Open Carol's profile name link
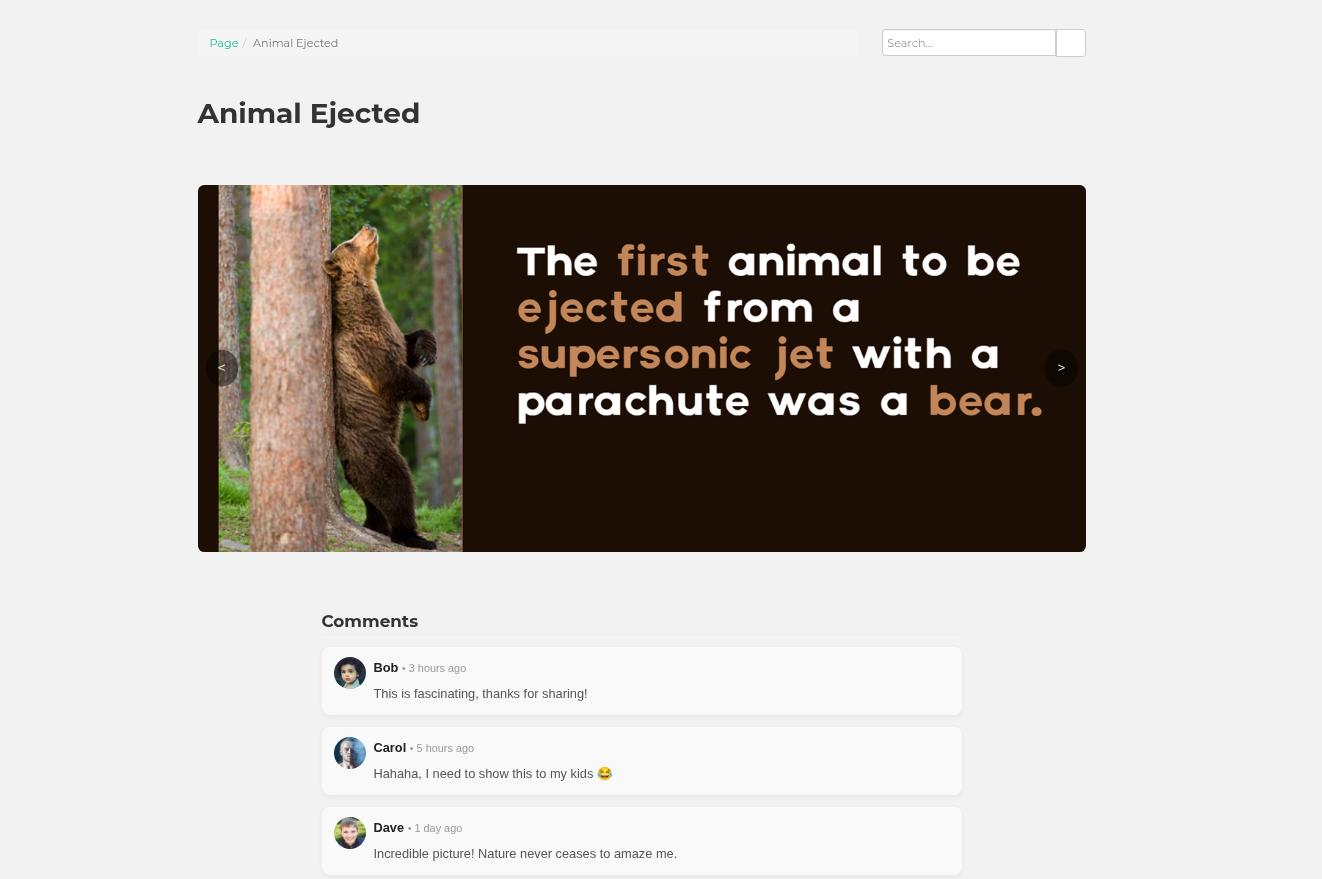The width and height of the screenshot is (1322, 879). click(x=390, y=747)
